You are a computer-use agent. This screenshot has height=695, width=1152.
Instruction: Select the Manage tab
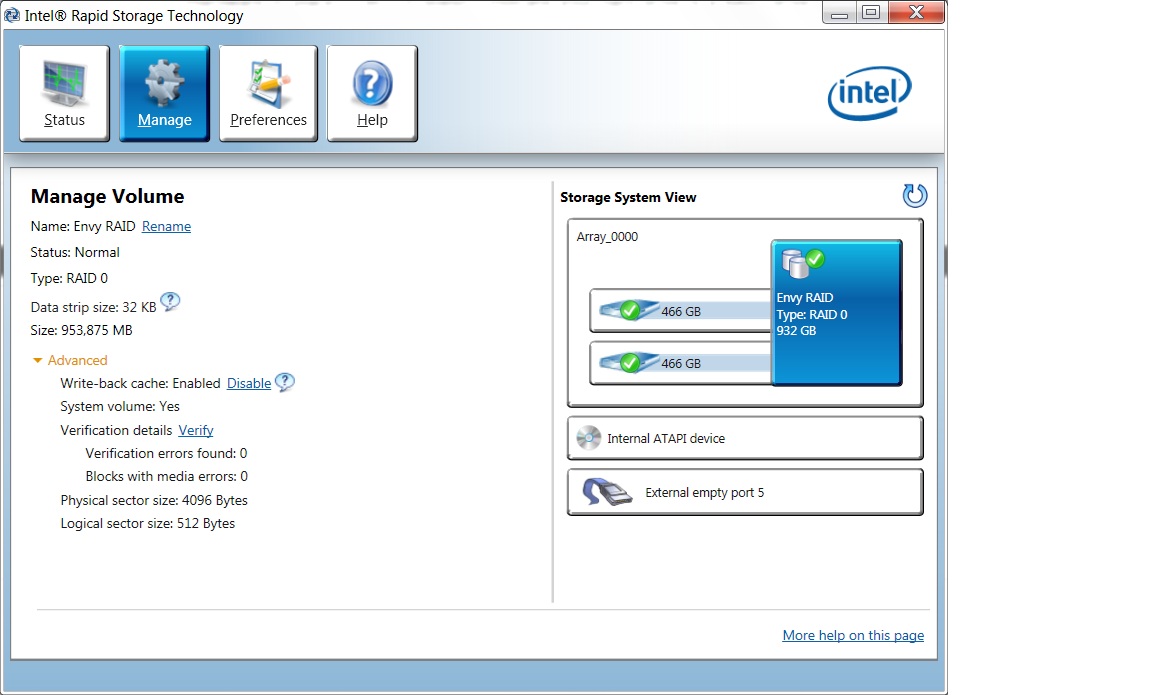(x=165, y=93)
